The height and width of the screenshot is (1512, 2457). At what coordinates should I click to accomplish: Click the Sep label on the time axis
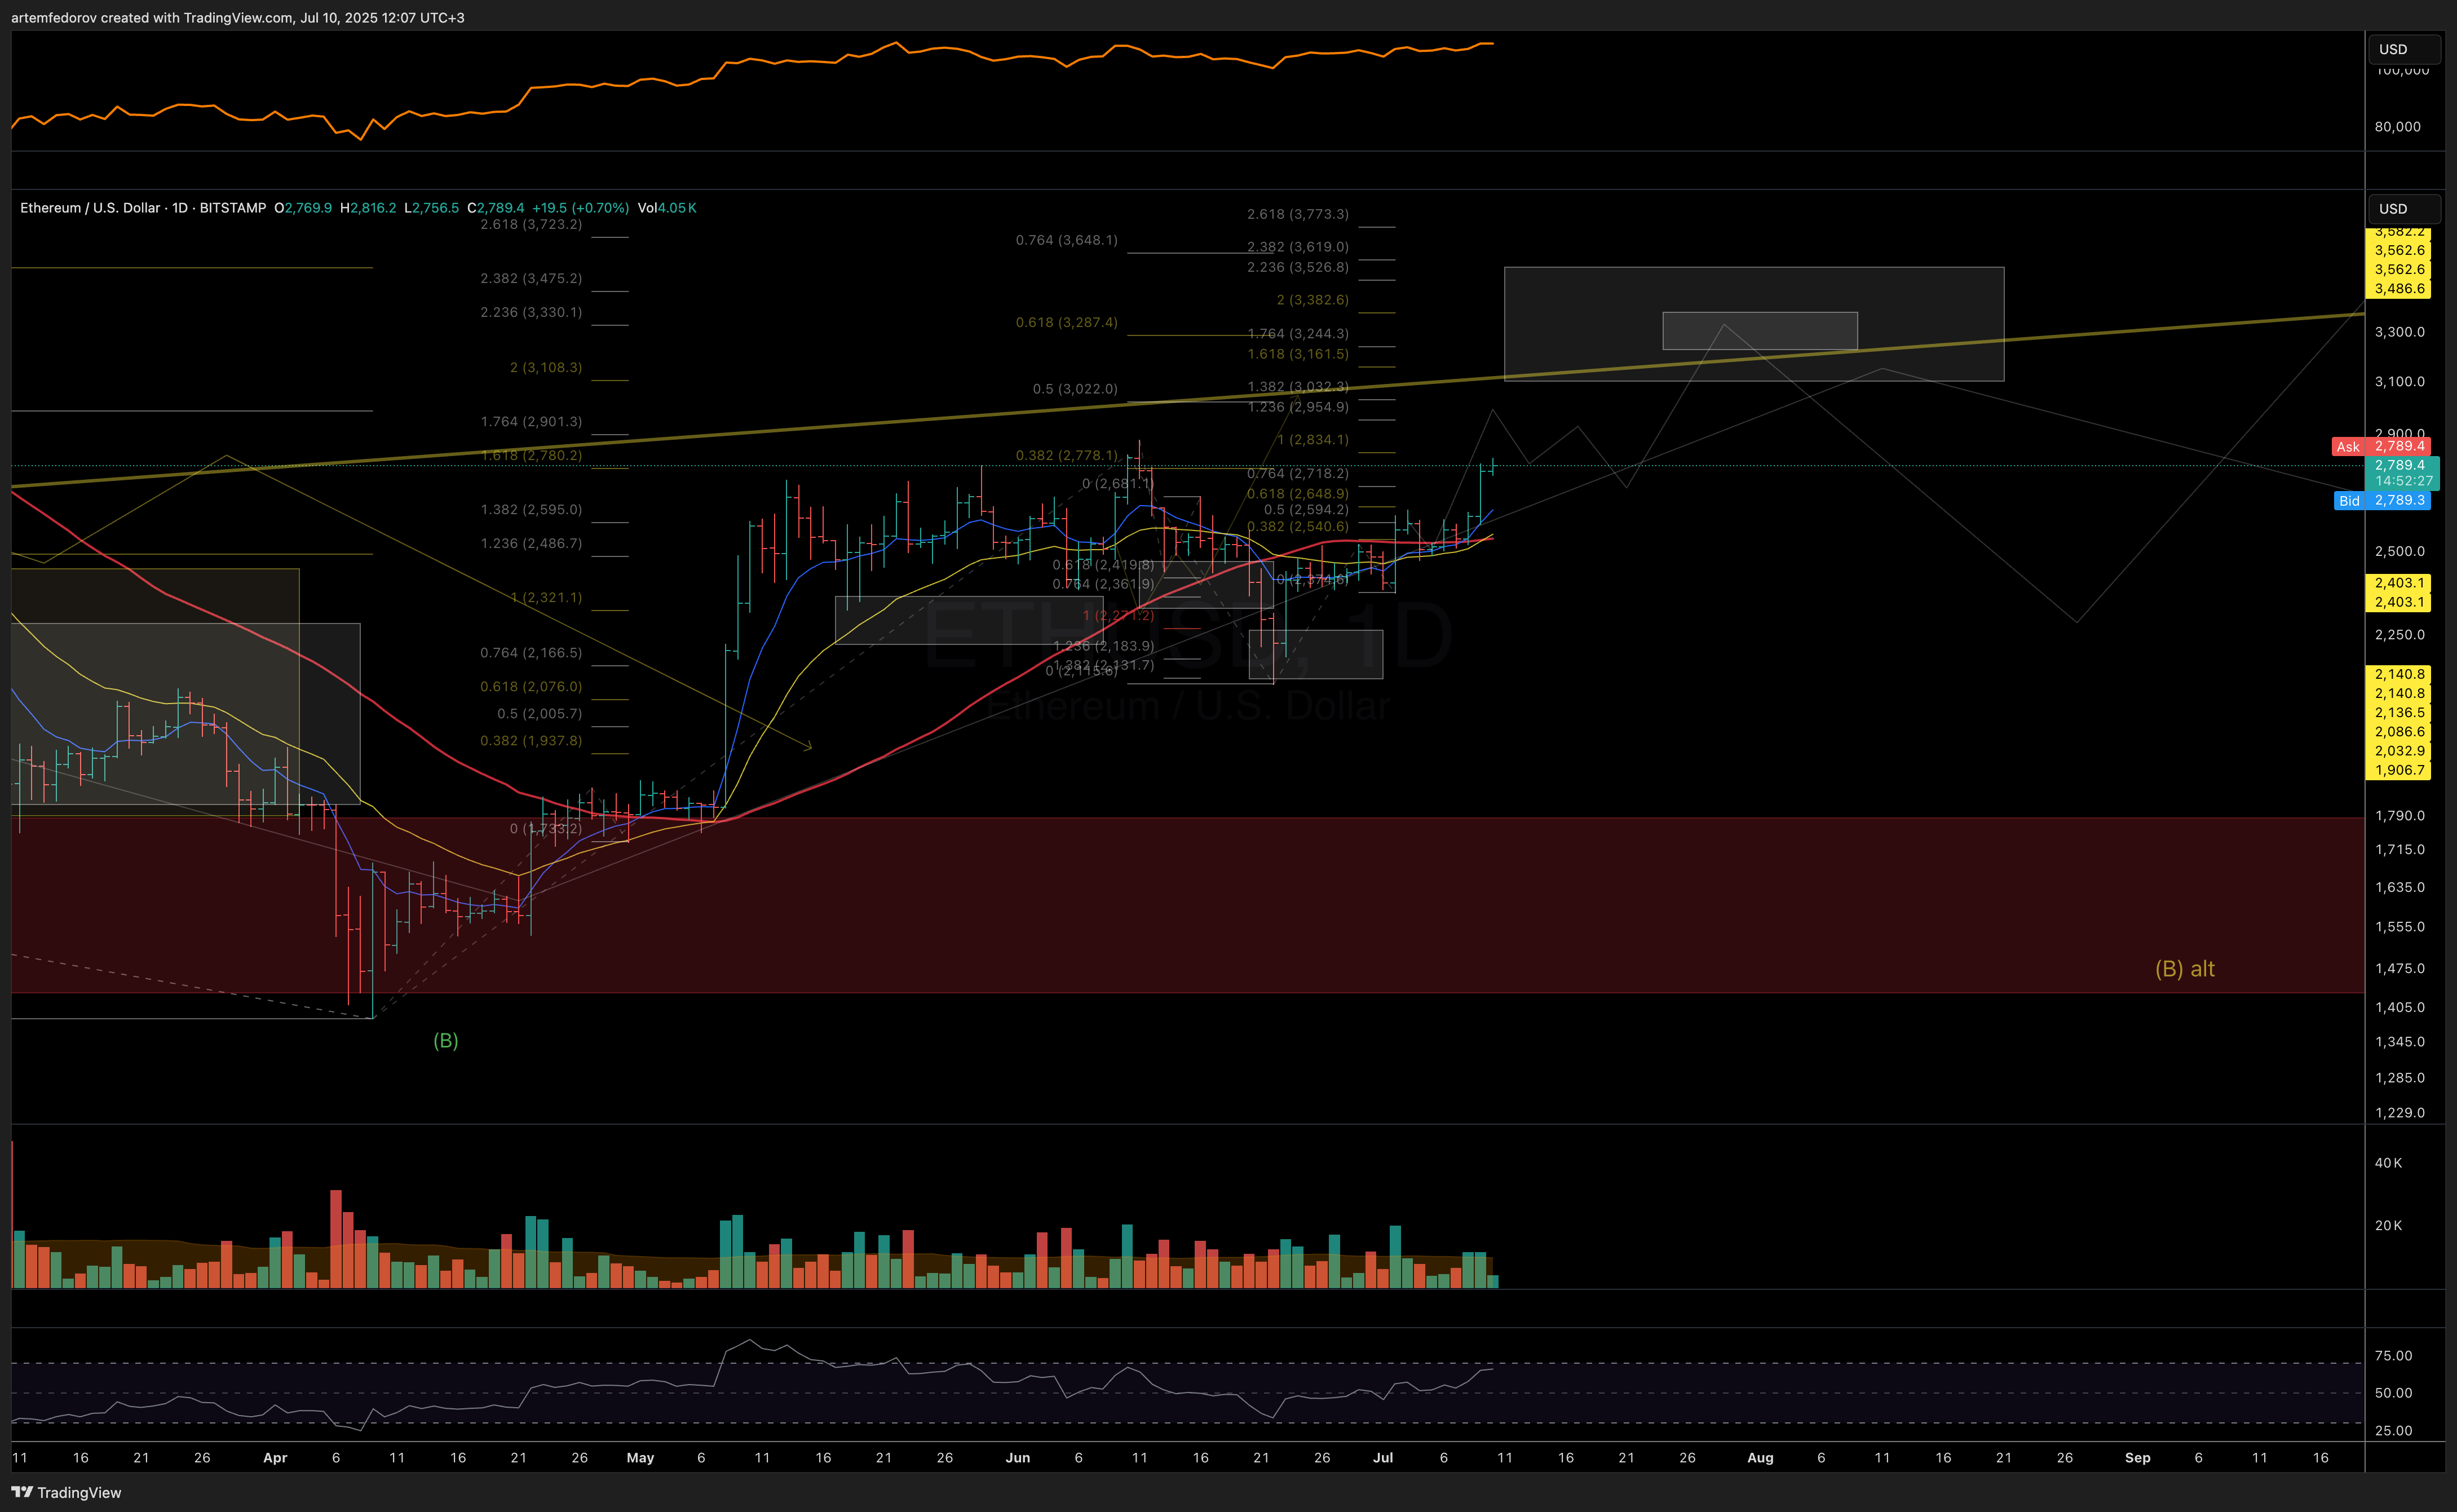point(2137,1458)
